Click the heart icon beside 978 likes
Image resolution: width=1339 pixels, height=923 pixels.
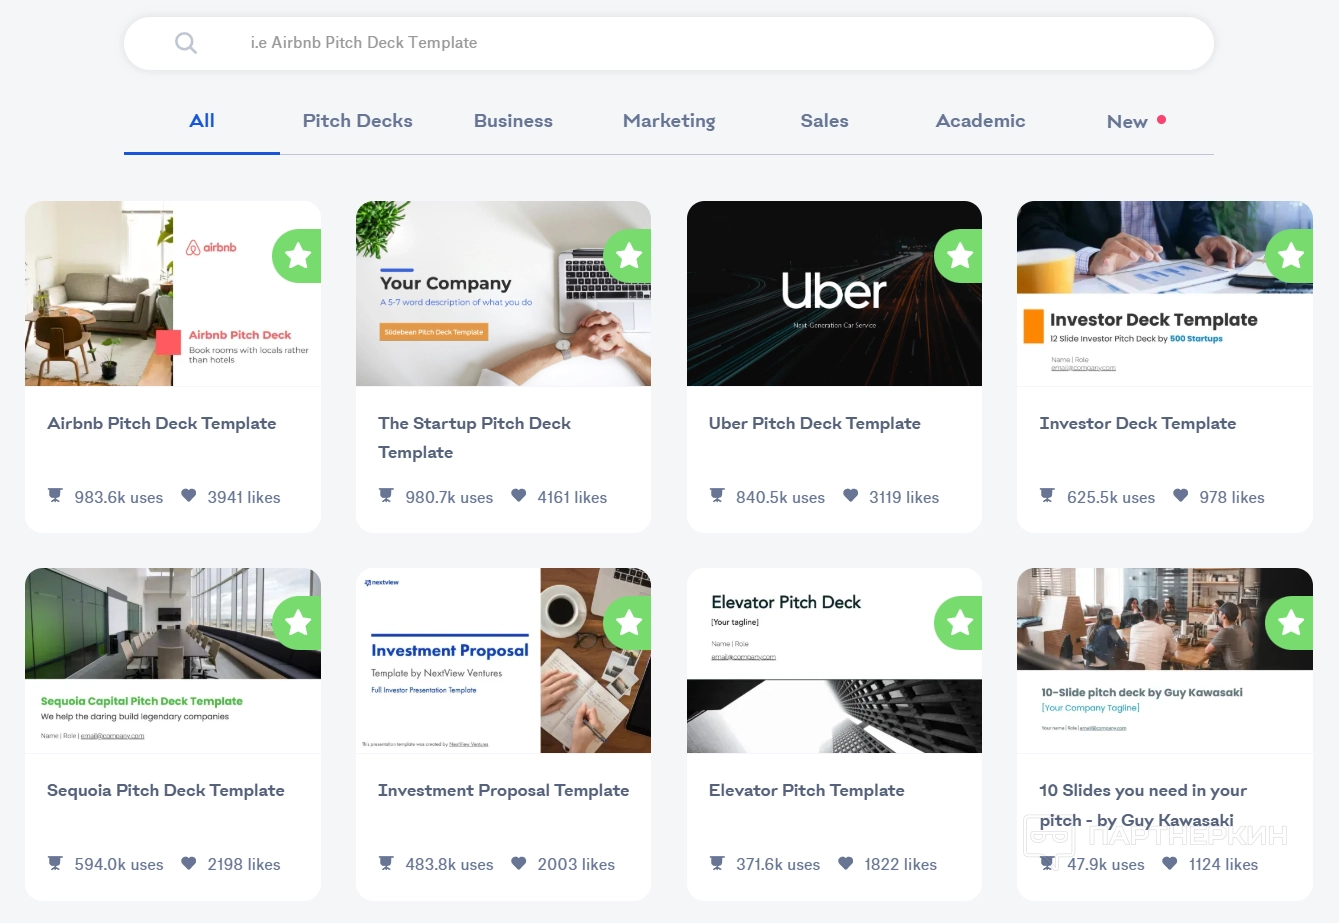click(1181, 496)
